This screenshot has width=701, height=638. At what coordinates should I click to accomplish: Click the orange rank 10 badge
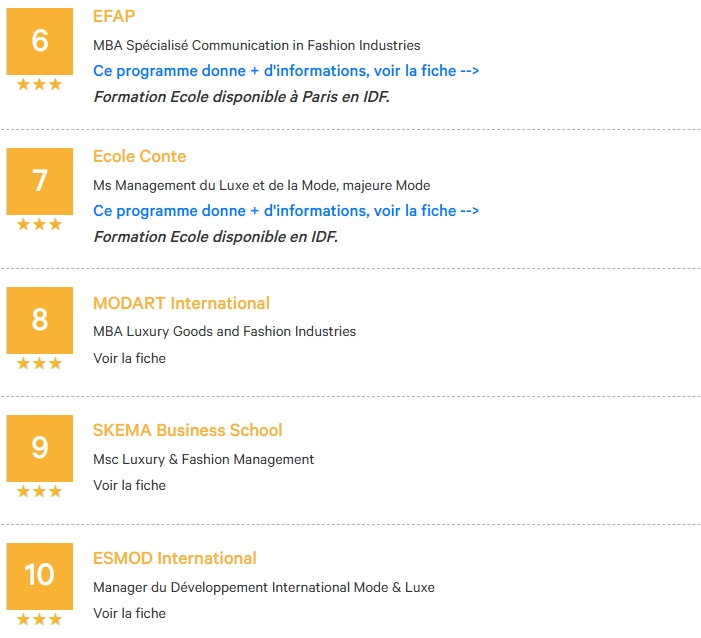39,576
